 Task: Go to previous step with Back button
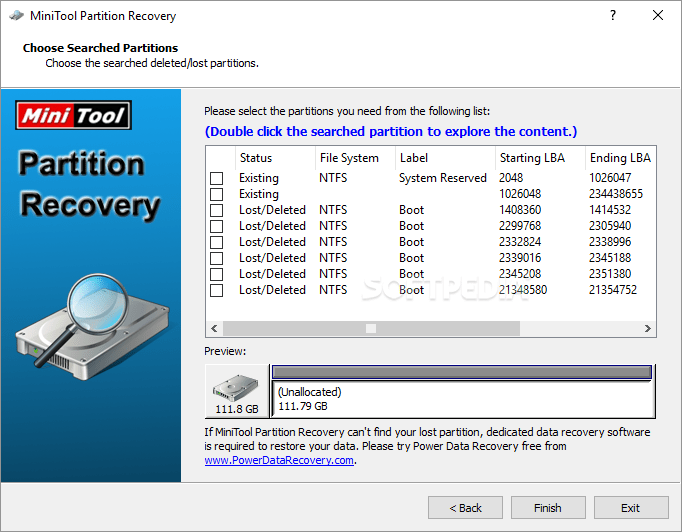tap(465, 508)
